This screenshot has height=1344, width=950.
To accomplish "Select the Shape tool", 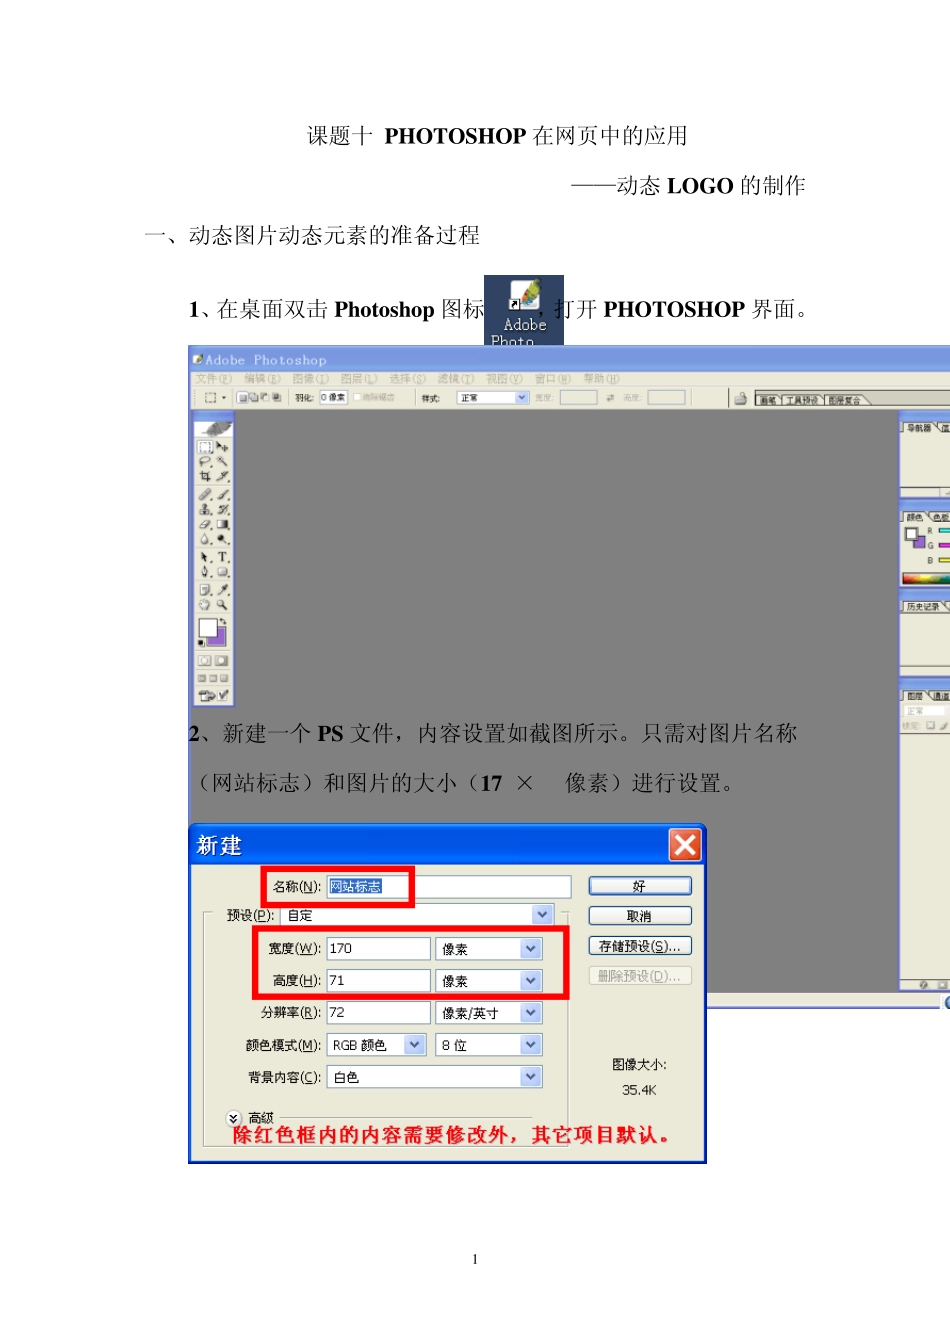I will click(x=223, y=571).
